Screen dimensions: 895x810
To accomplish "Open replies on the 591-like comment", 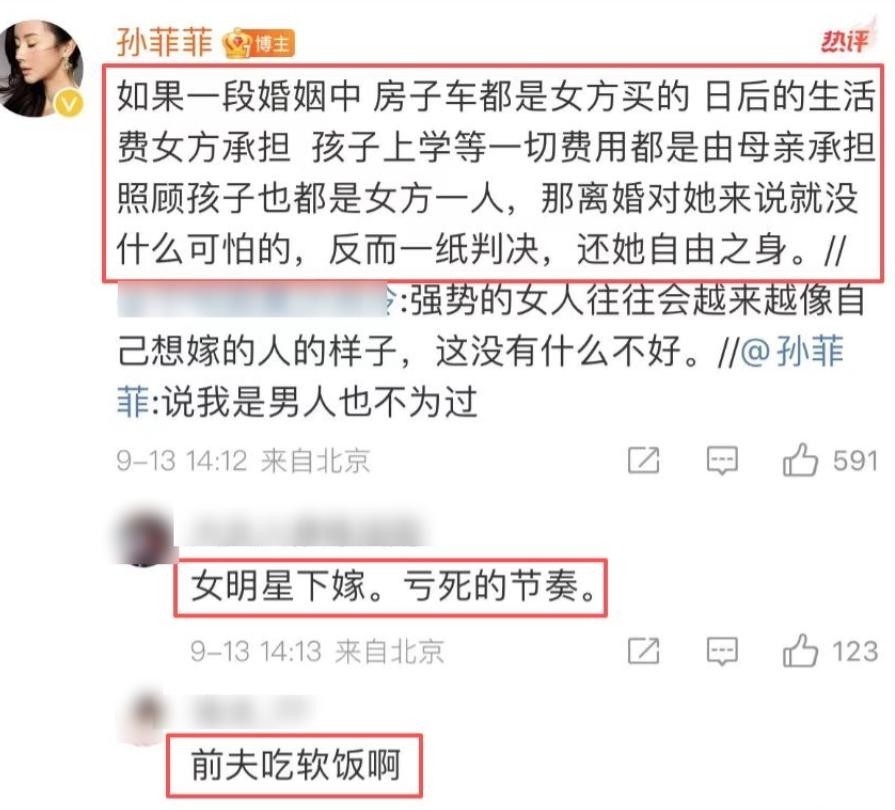I will pyautogui.click(x=722, y=460).
